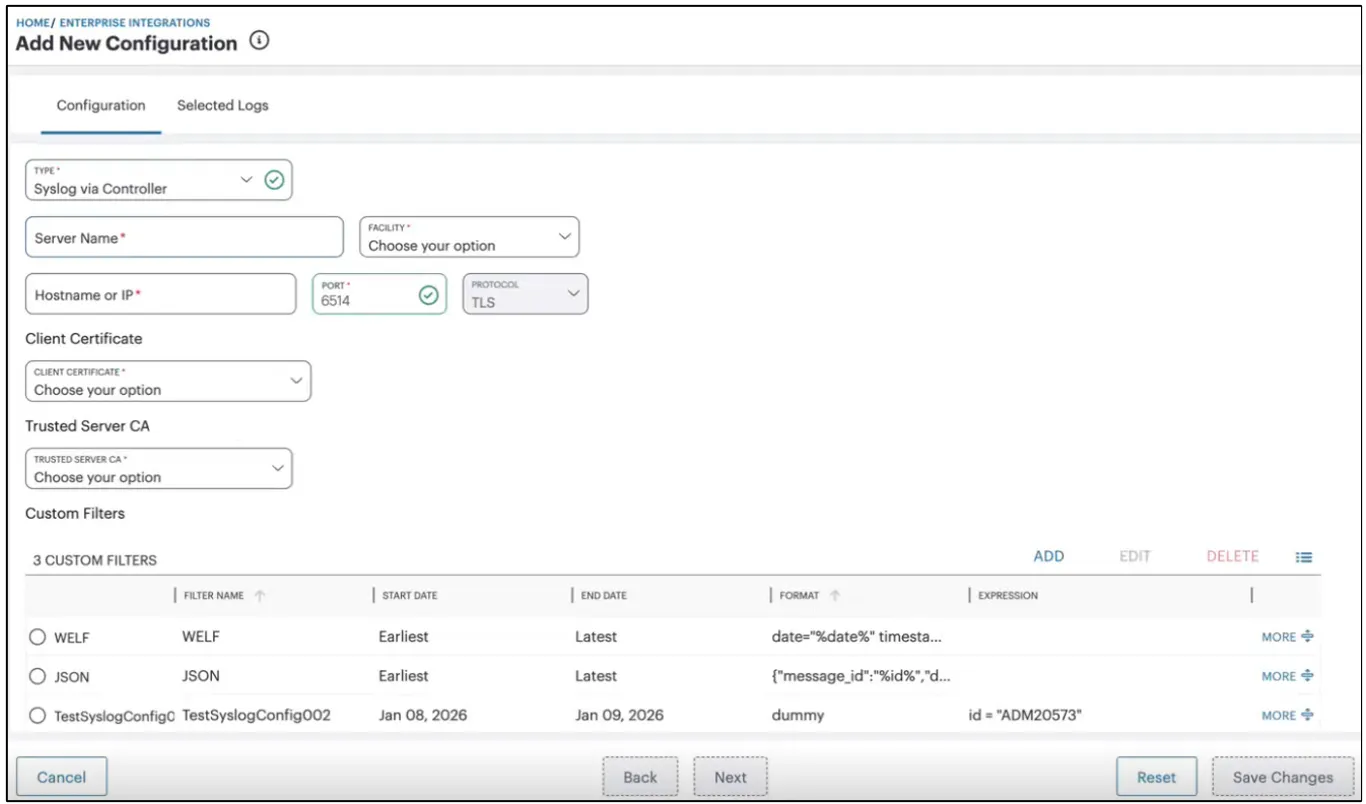Click DELETE above the custom filters table
The width and height of the screenshot is (1366, 804).
1232,556
